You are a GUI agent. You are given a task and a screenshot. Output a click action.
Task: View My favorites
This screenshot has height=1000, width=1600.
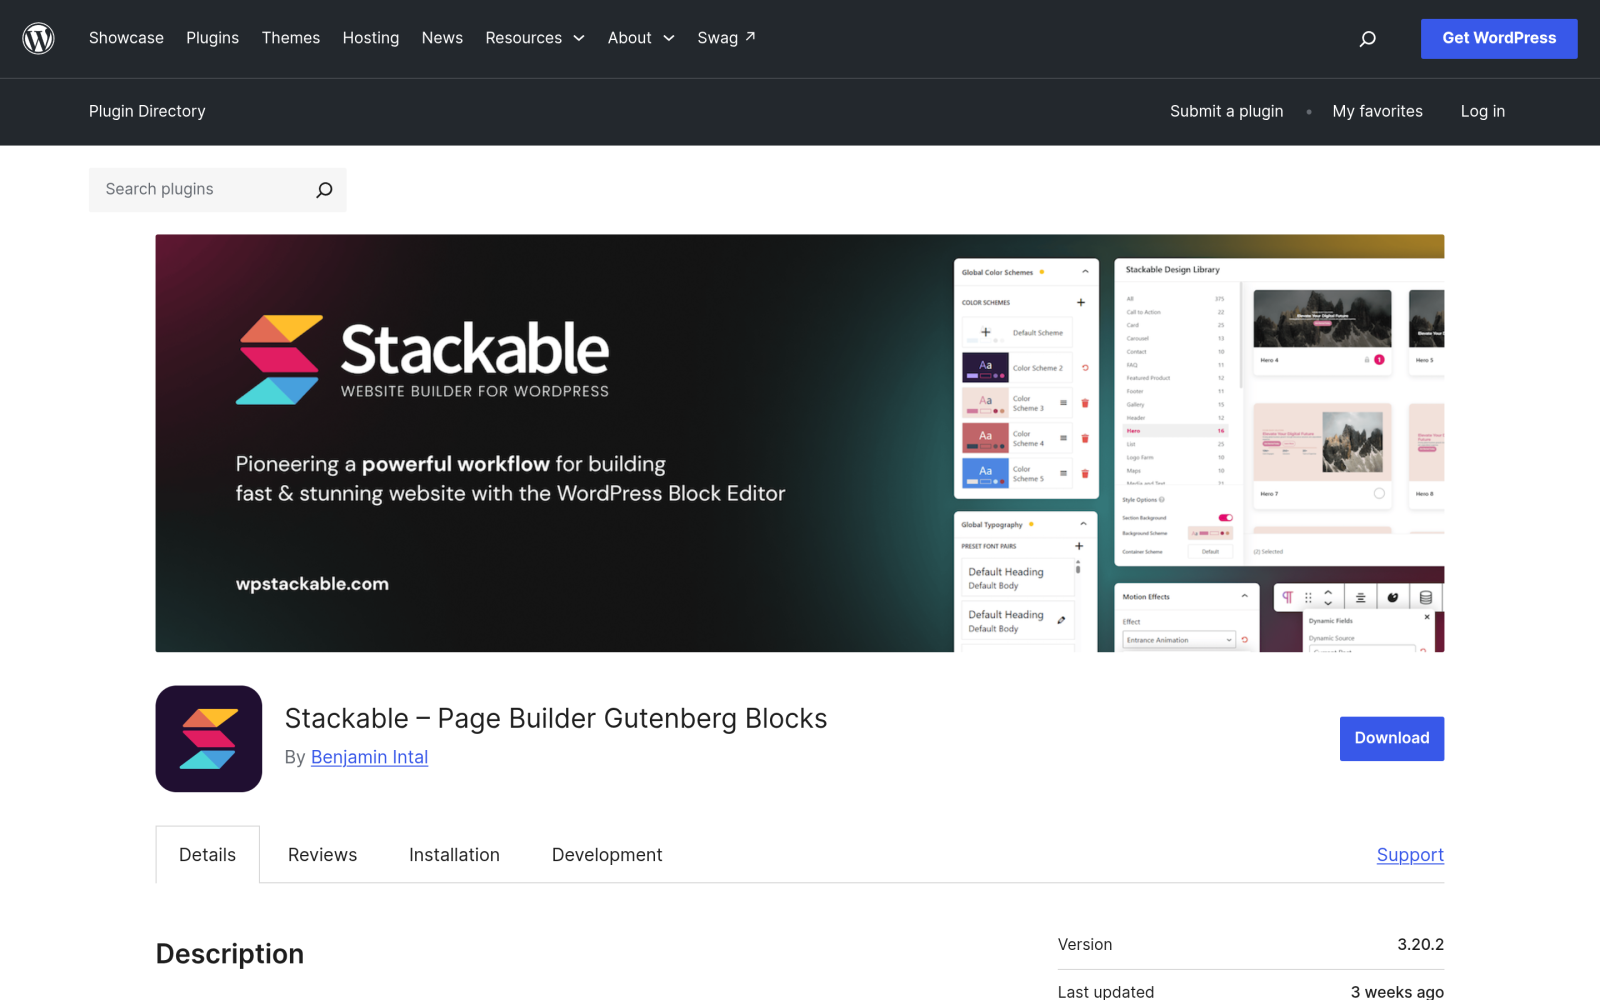(1377, 111)
